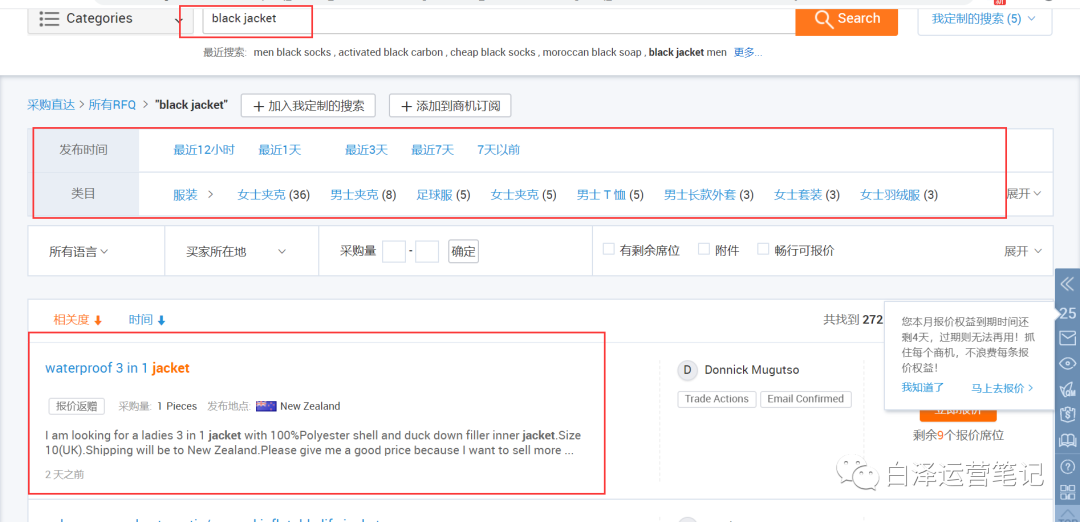
Task: Click the partially hidden orange quote button
Action: point(958,415)
